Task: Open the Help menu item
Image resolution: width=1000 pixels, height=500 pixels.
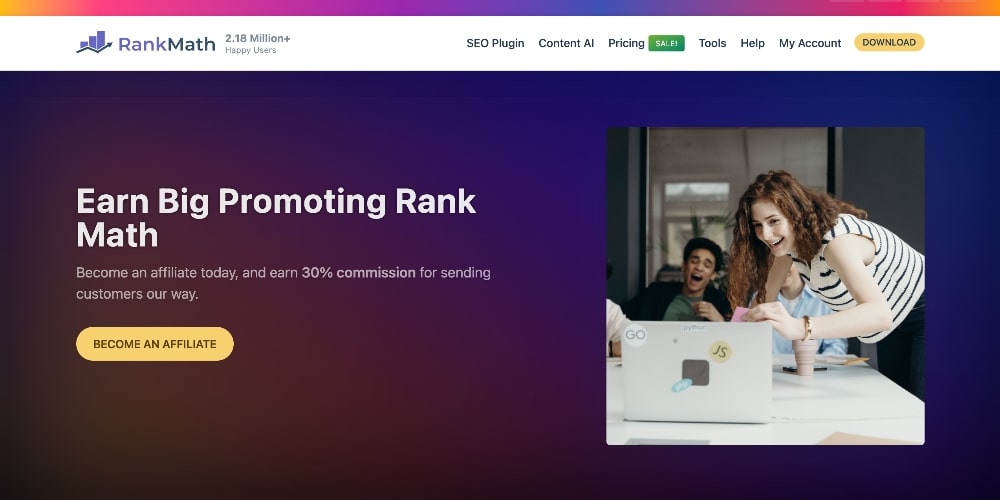Action: (x=753, y=43)
